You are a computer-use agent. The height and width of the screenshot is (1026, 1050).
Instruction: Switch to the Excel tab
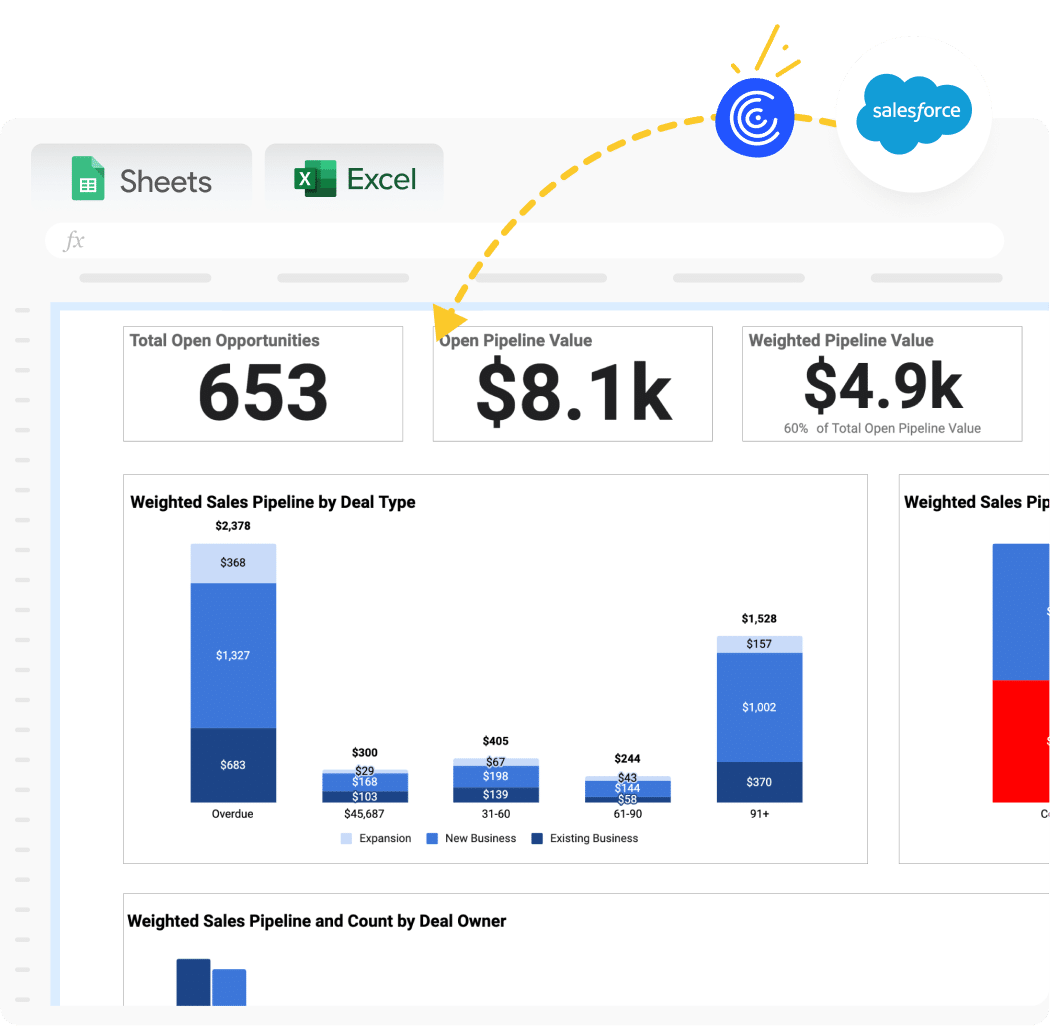[354, 179]
